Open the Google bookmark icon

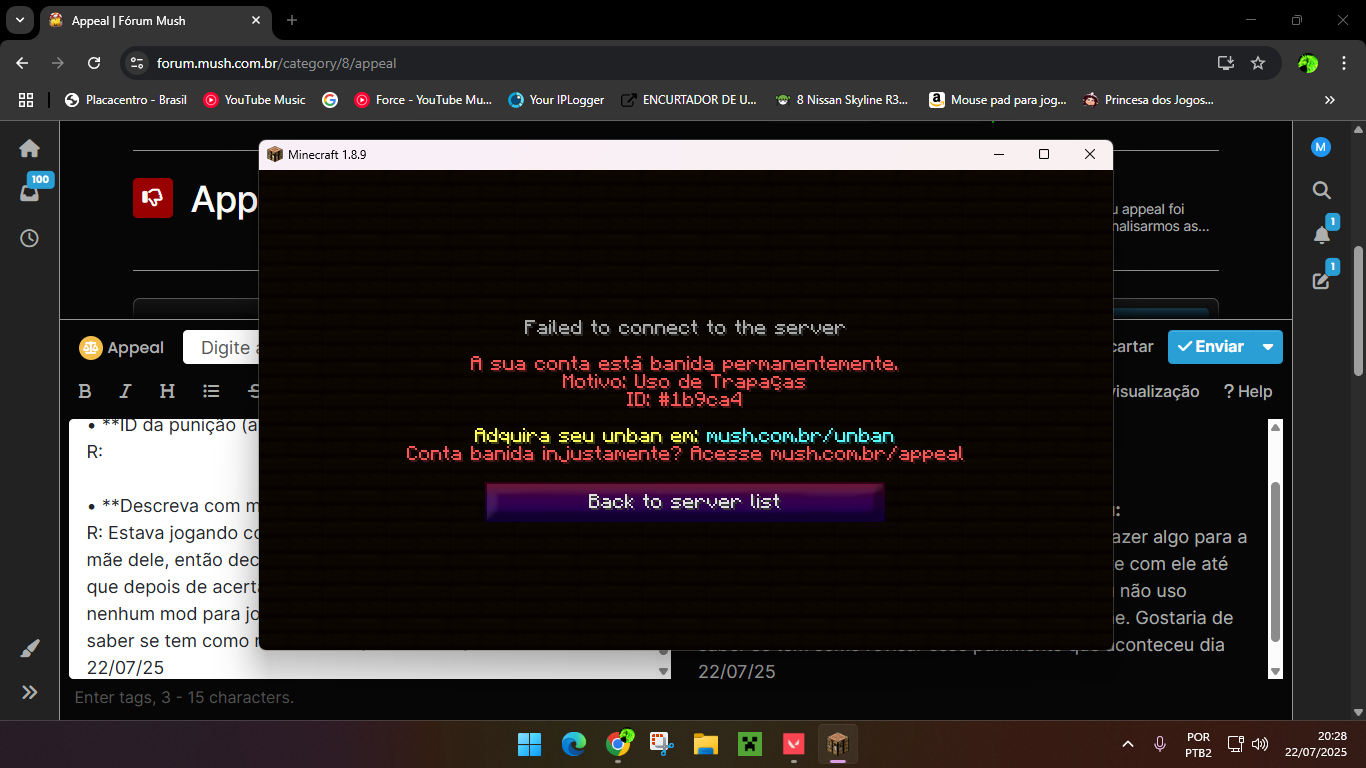pos(329,100)
